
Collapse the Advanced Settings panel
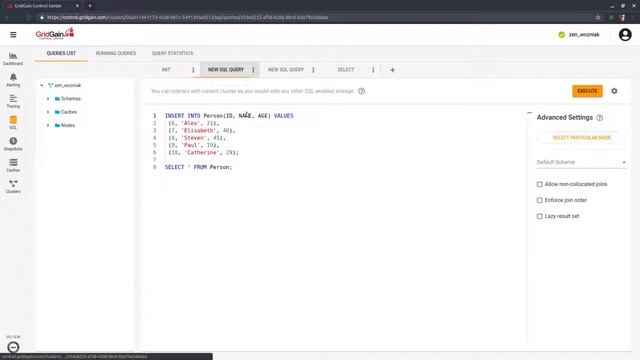click(529, 113)
